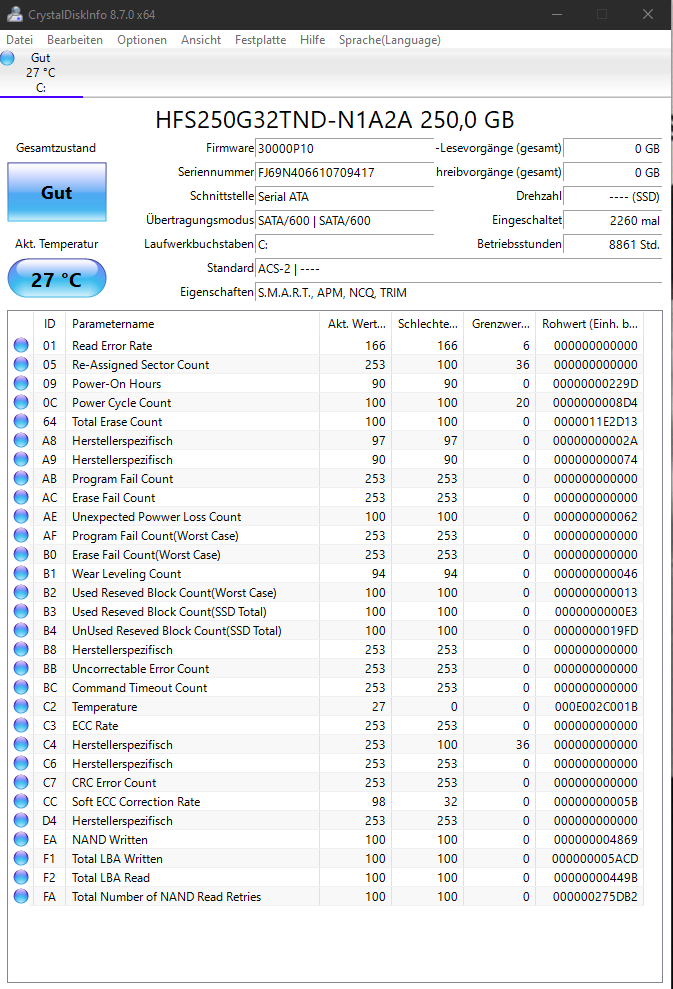Click the Gut health status button
673x989 pixels.
pyautogui.click(x=57, y=192)
